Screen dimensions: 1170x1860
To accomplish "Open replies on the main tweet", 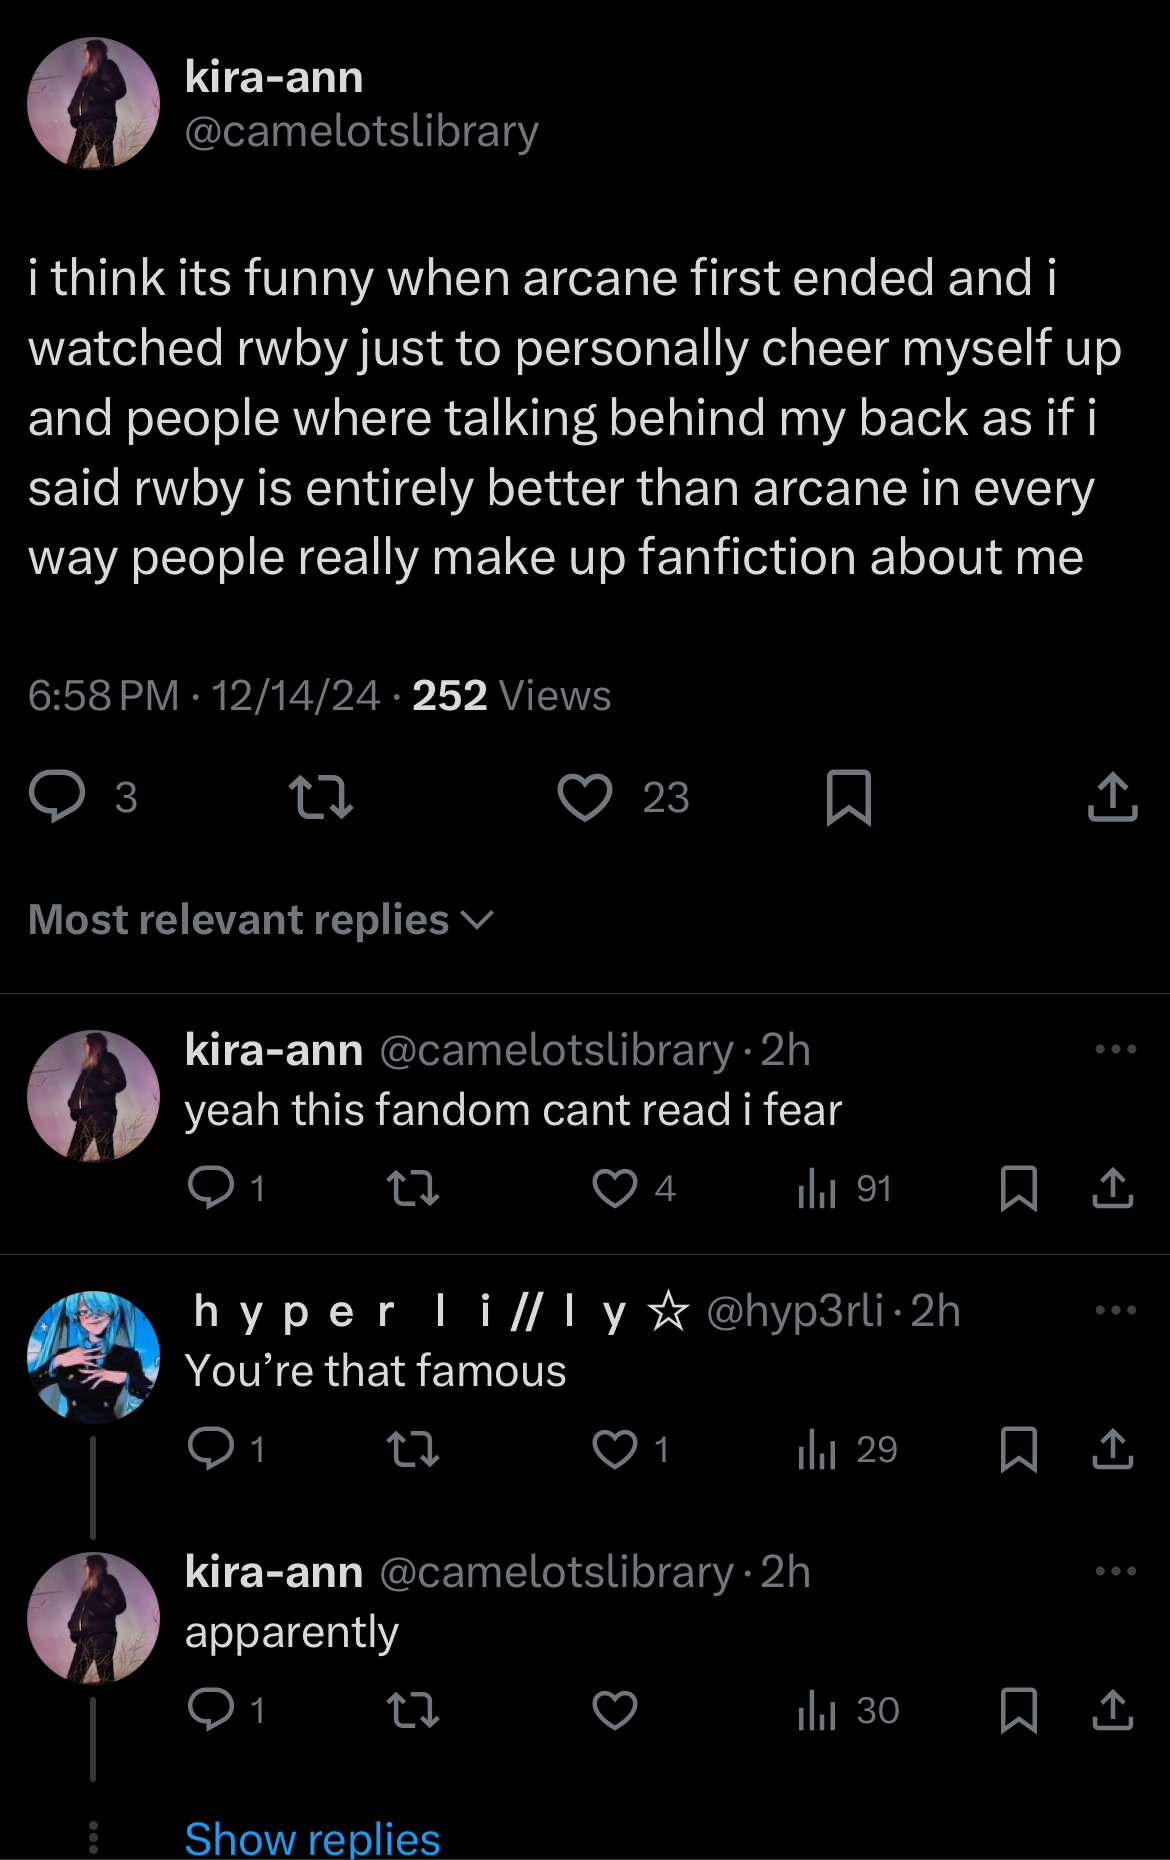I will [58, 798].
